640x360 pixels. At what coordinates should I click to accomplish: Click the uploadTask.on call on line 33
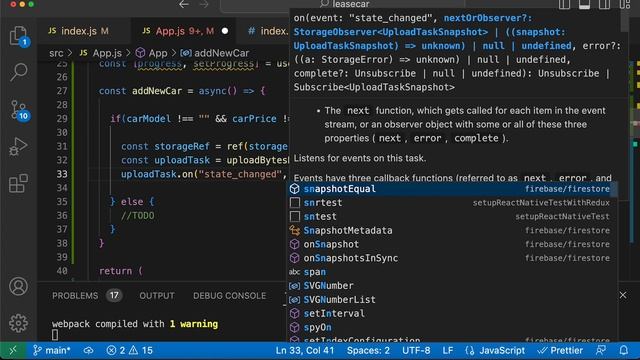click(157, 174)
